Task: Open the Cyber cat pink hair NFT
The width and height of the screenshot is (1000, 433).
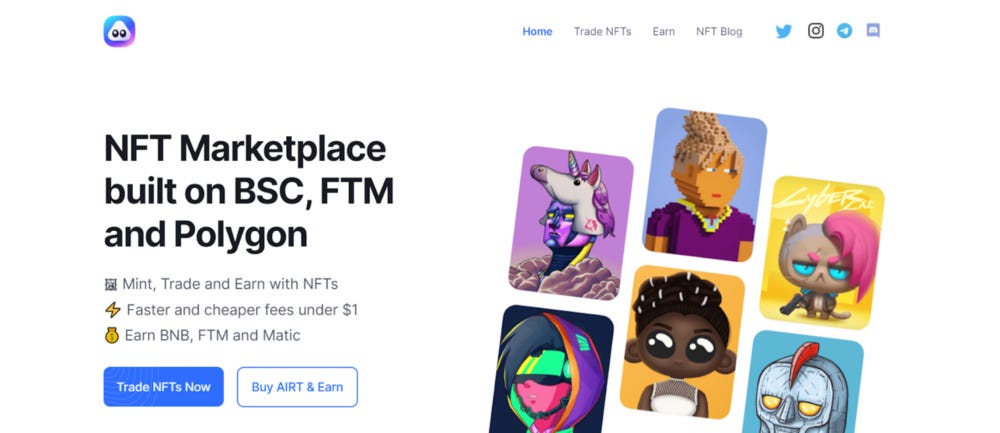Action: click(x=821, y=253)
